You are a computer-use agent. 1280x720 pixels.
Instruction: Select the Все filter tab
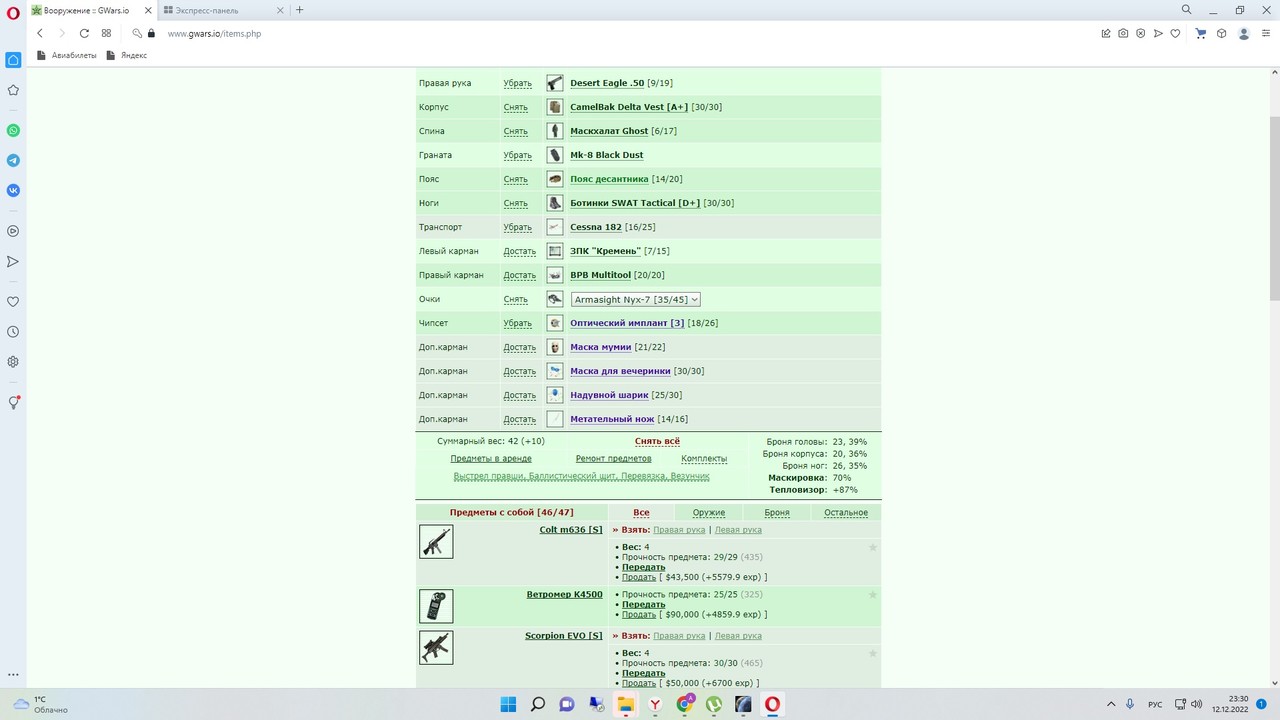click(641, 513)
